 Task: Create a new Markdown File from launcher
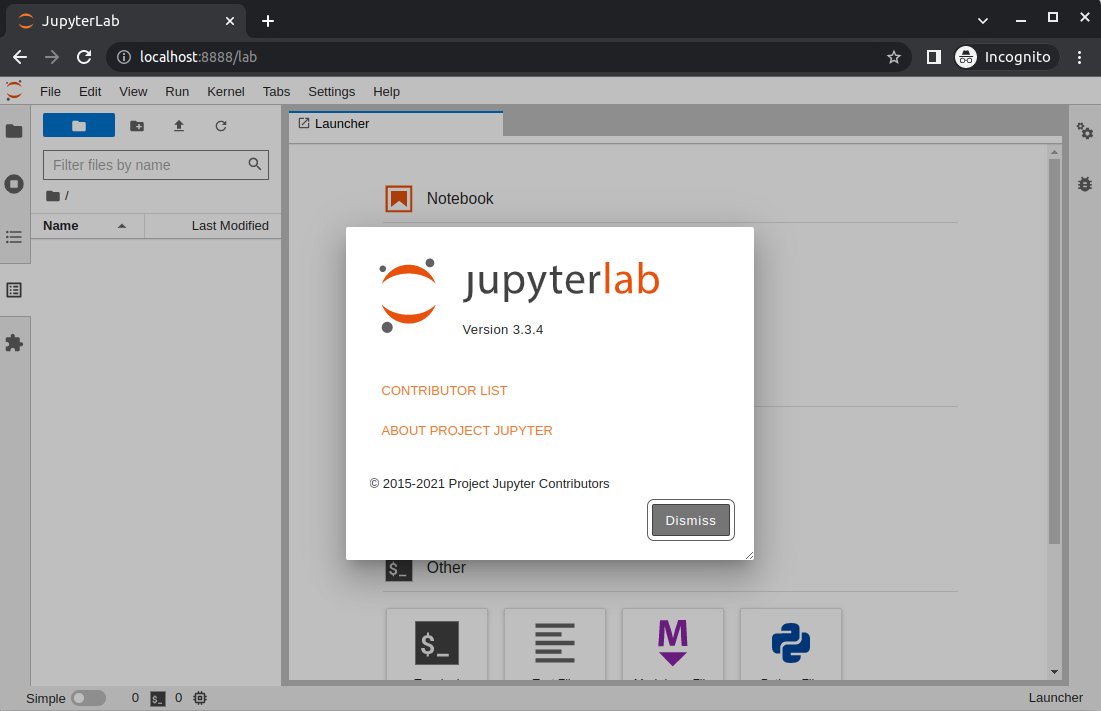click(673, 644)
